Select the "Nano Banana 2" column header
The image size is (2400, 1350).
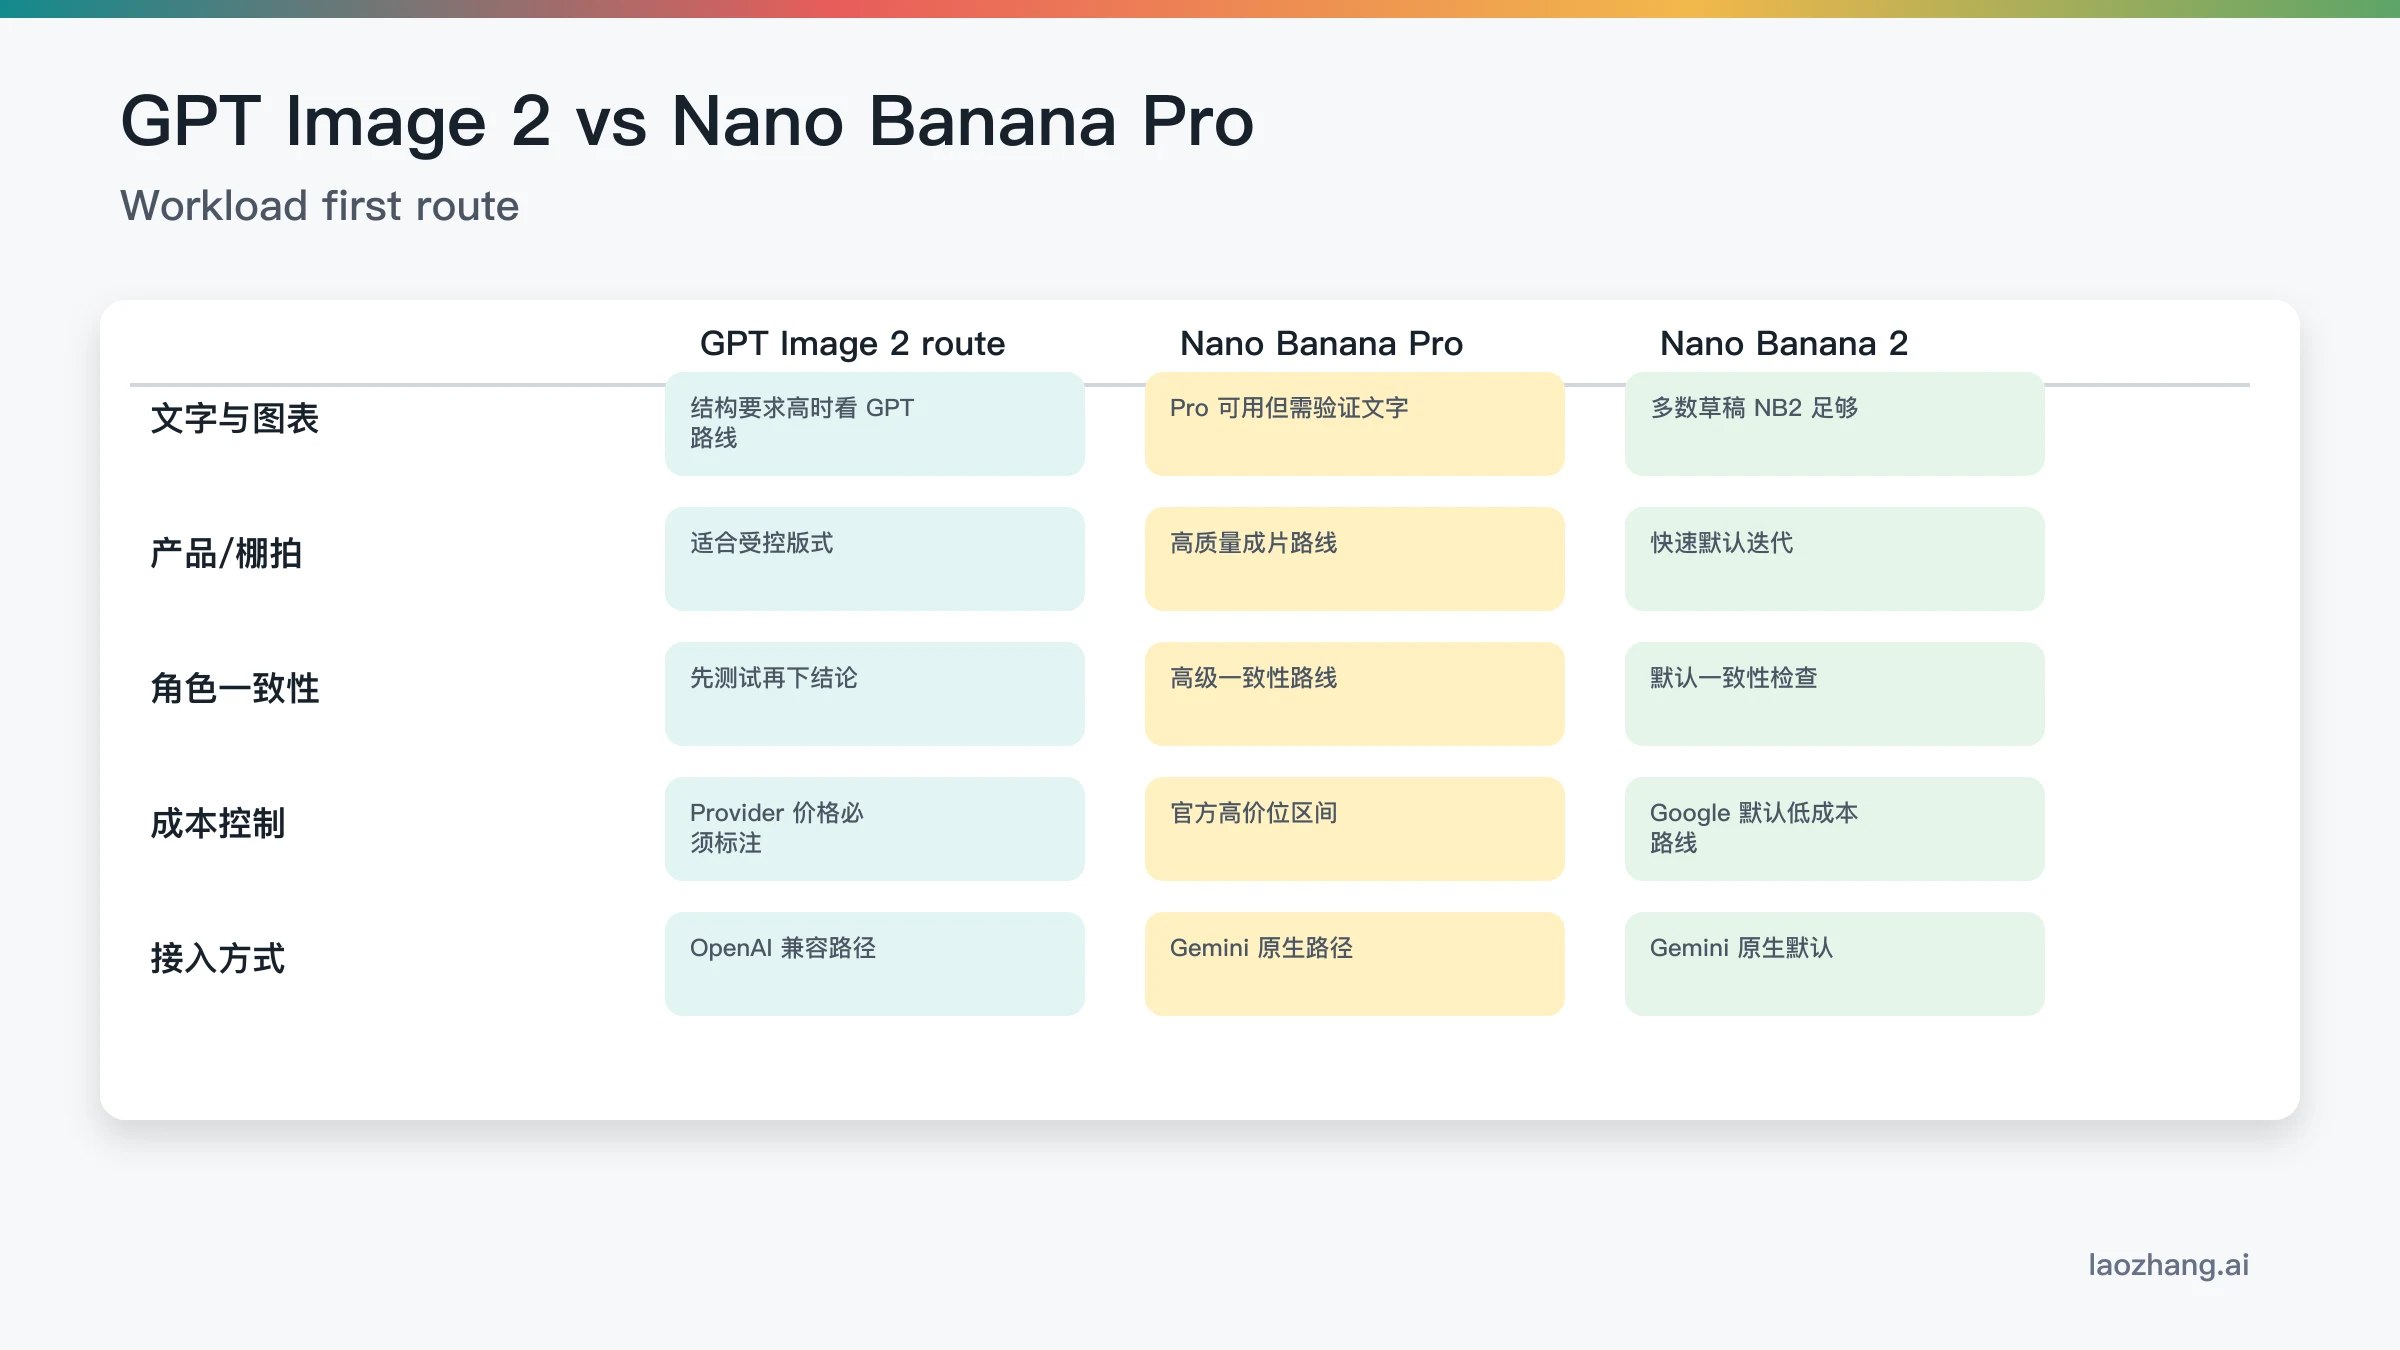click(1783, 344)
